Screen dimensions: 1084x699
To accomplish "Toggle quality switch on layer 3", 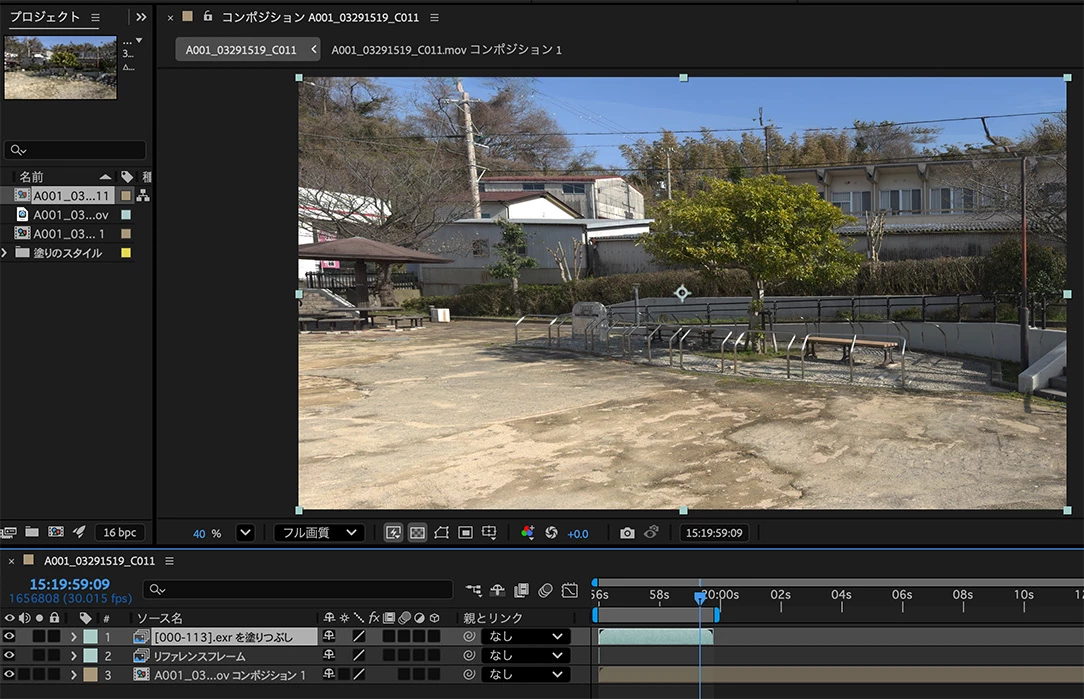I will click(x=359, y=674).
